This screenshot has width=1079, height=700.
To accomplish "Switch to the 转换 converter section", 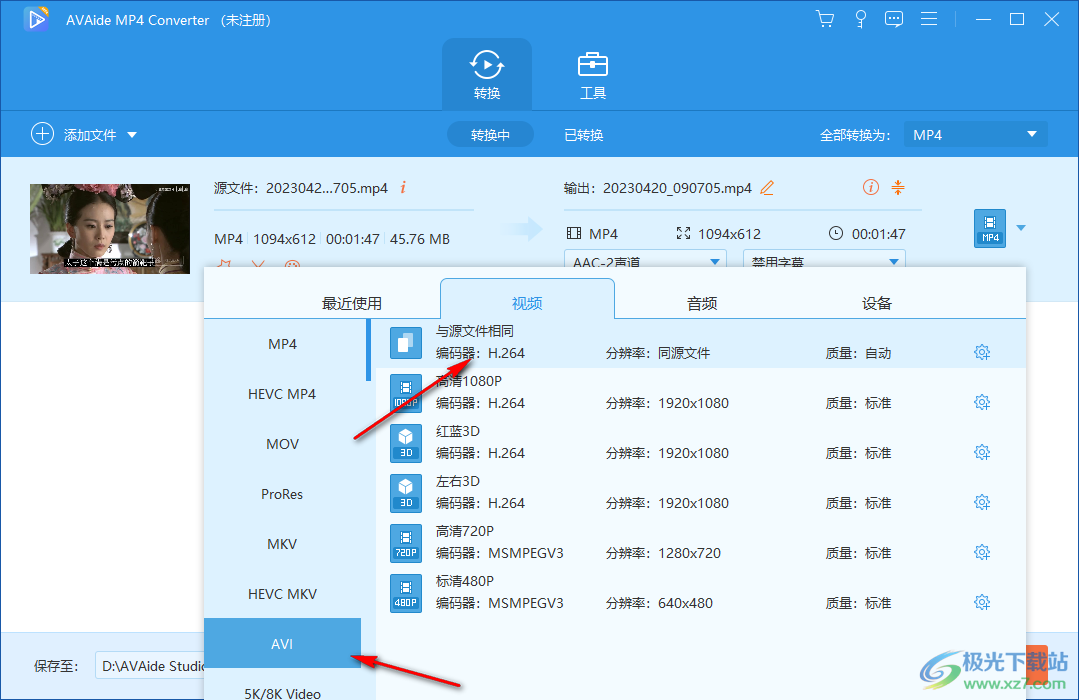I will tap(487, 74).
